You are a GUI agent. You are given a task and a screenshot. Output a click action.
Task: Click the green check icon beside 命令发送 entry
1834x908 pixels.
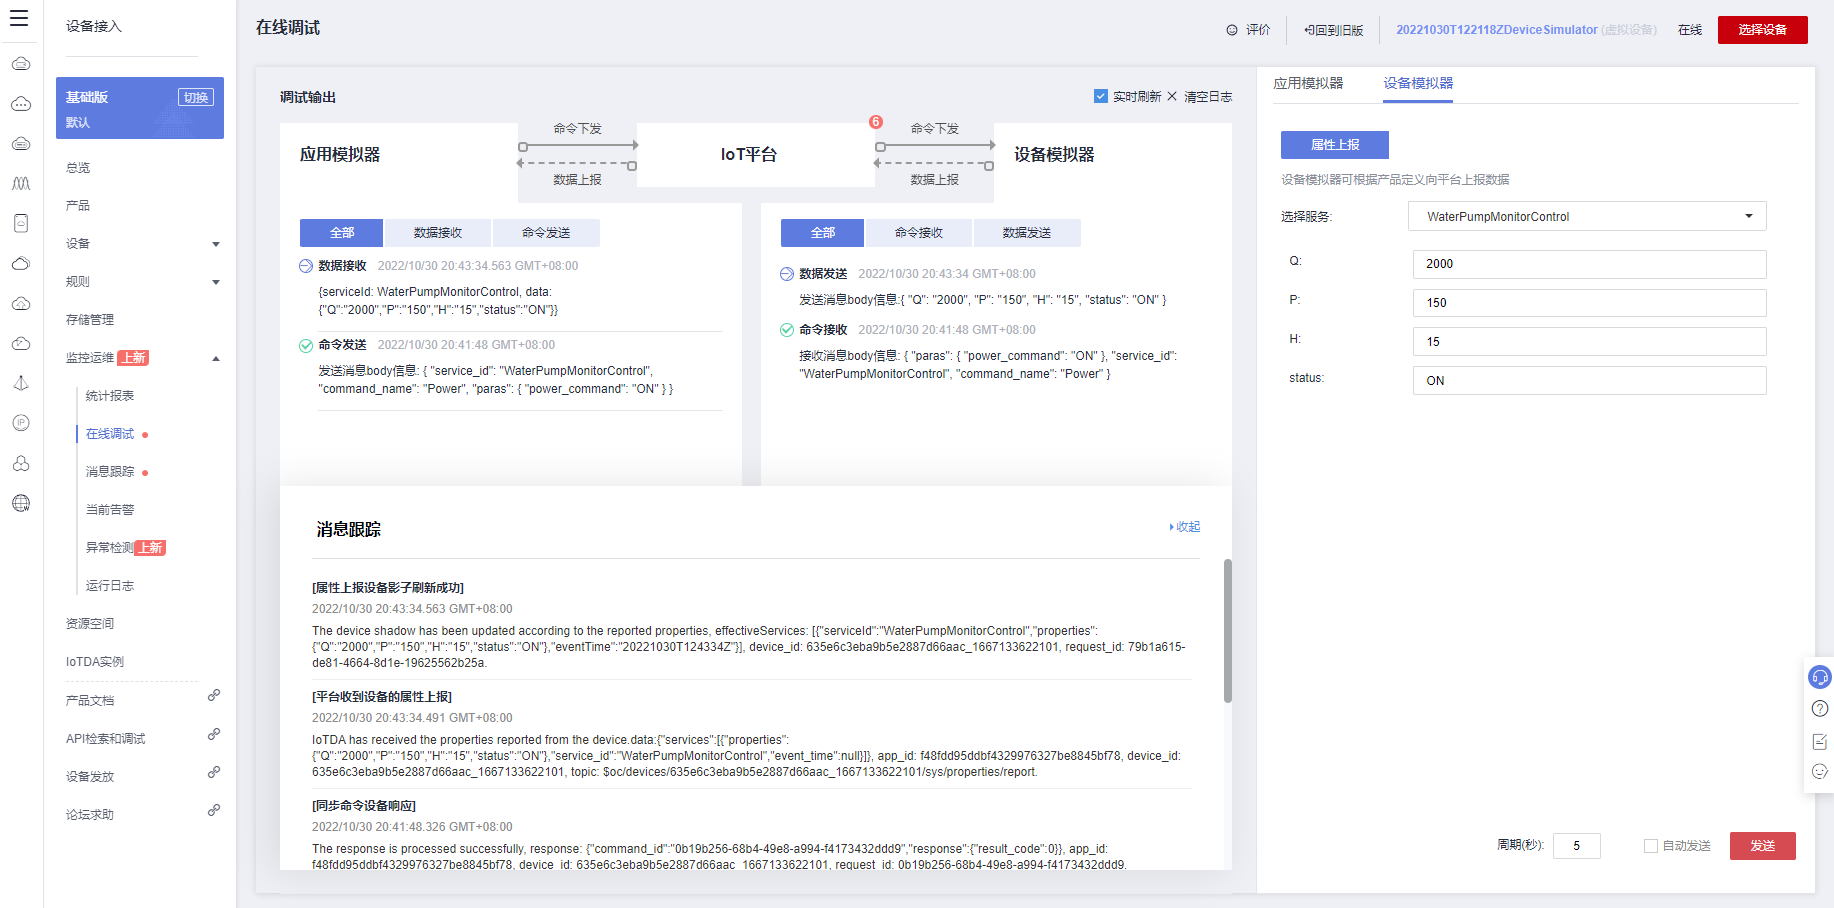pos(306,346)
